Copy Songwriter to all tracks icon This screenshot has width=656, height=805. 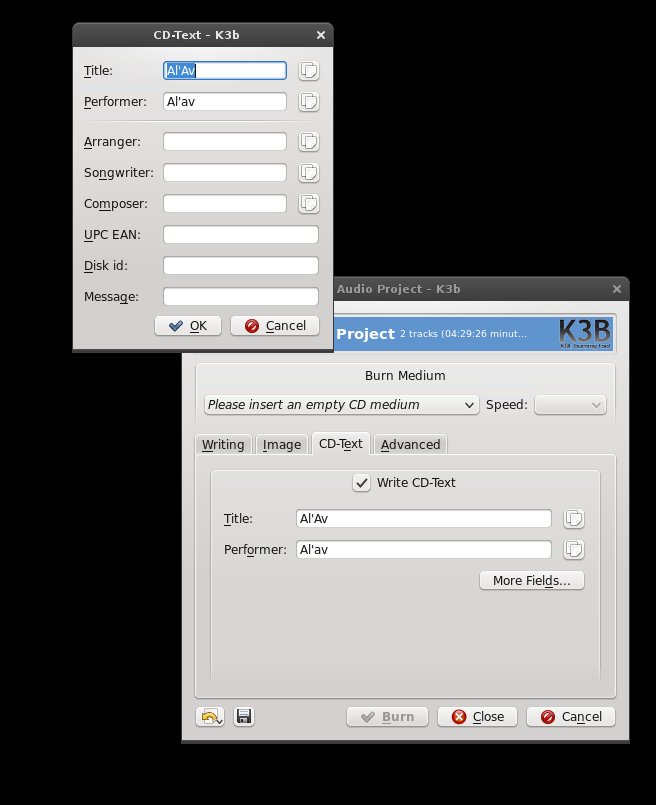[308, 172]
